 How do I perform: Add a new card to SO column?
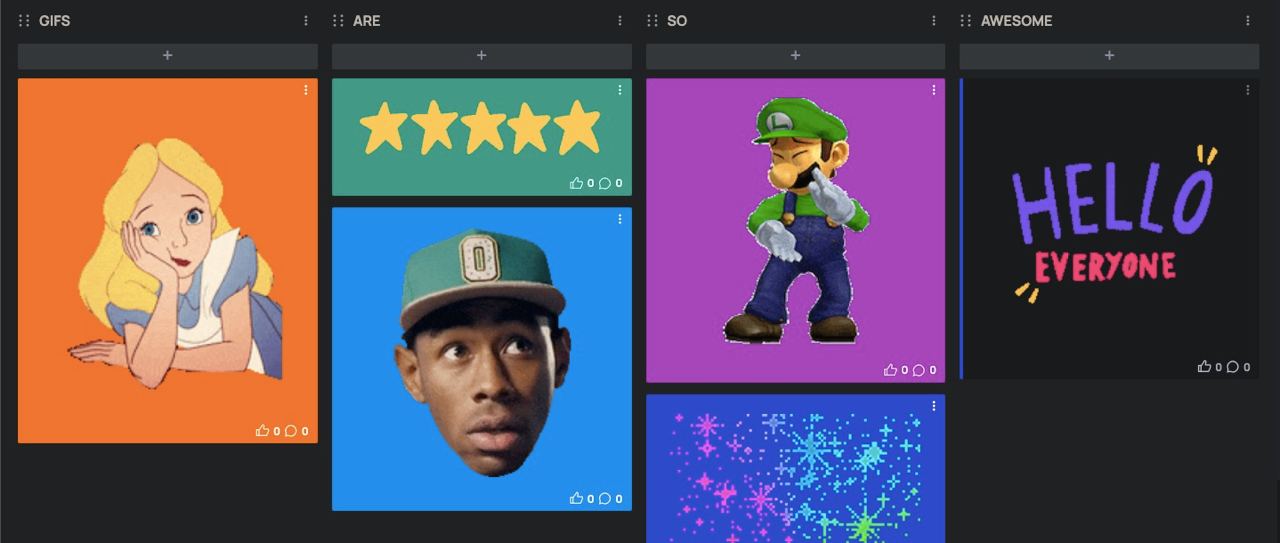795,56
